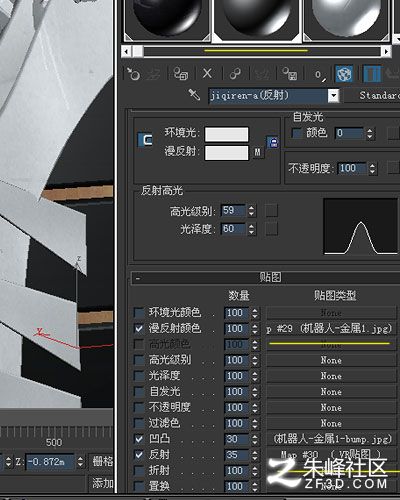Viewport: 400px width, 500px height.
Task: Assign material to selection icon
Action: (181, 74)
